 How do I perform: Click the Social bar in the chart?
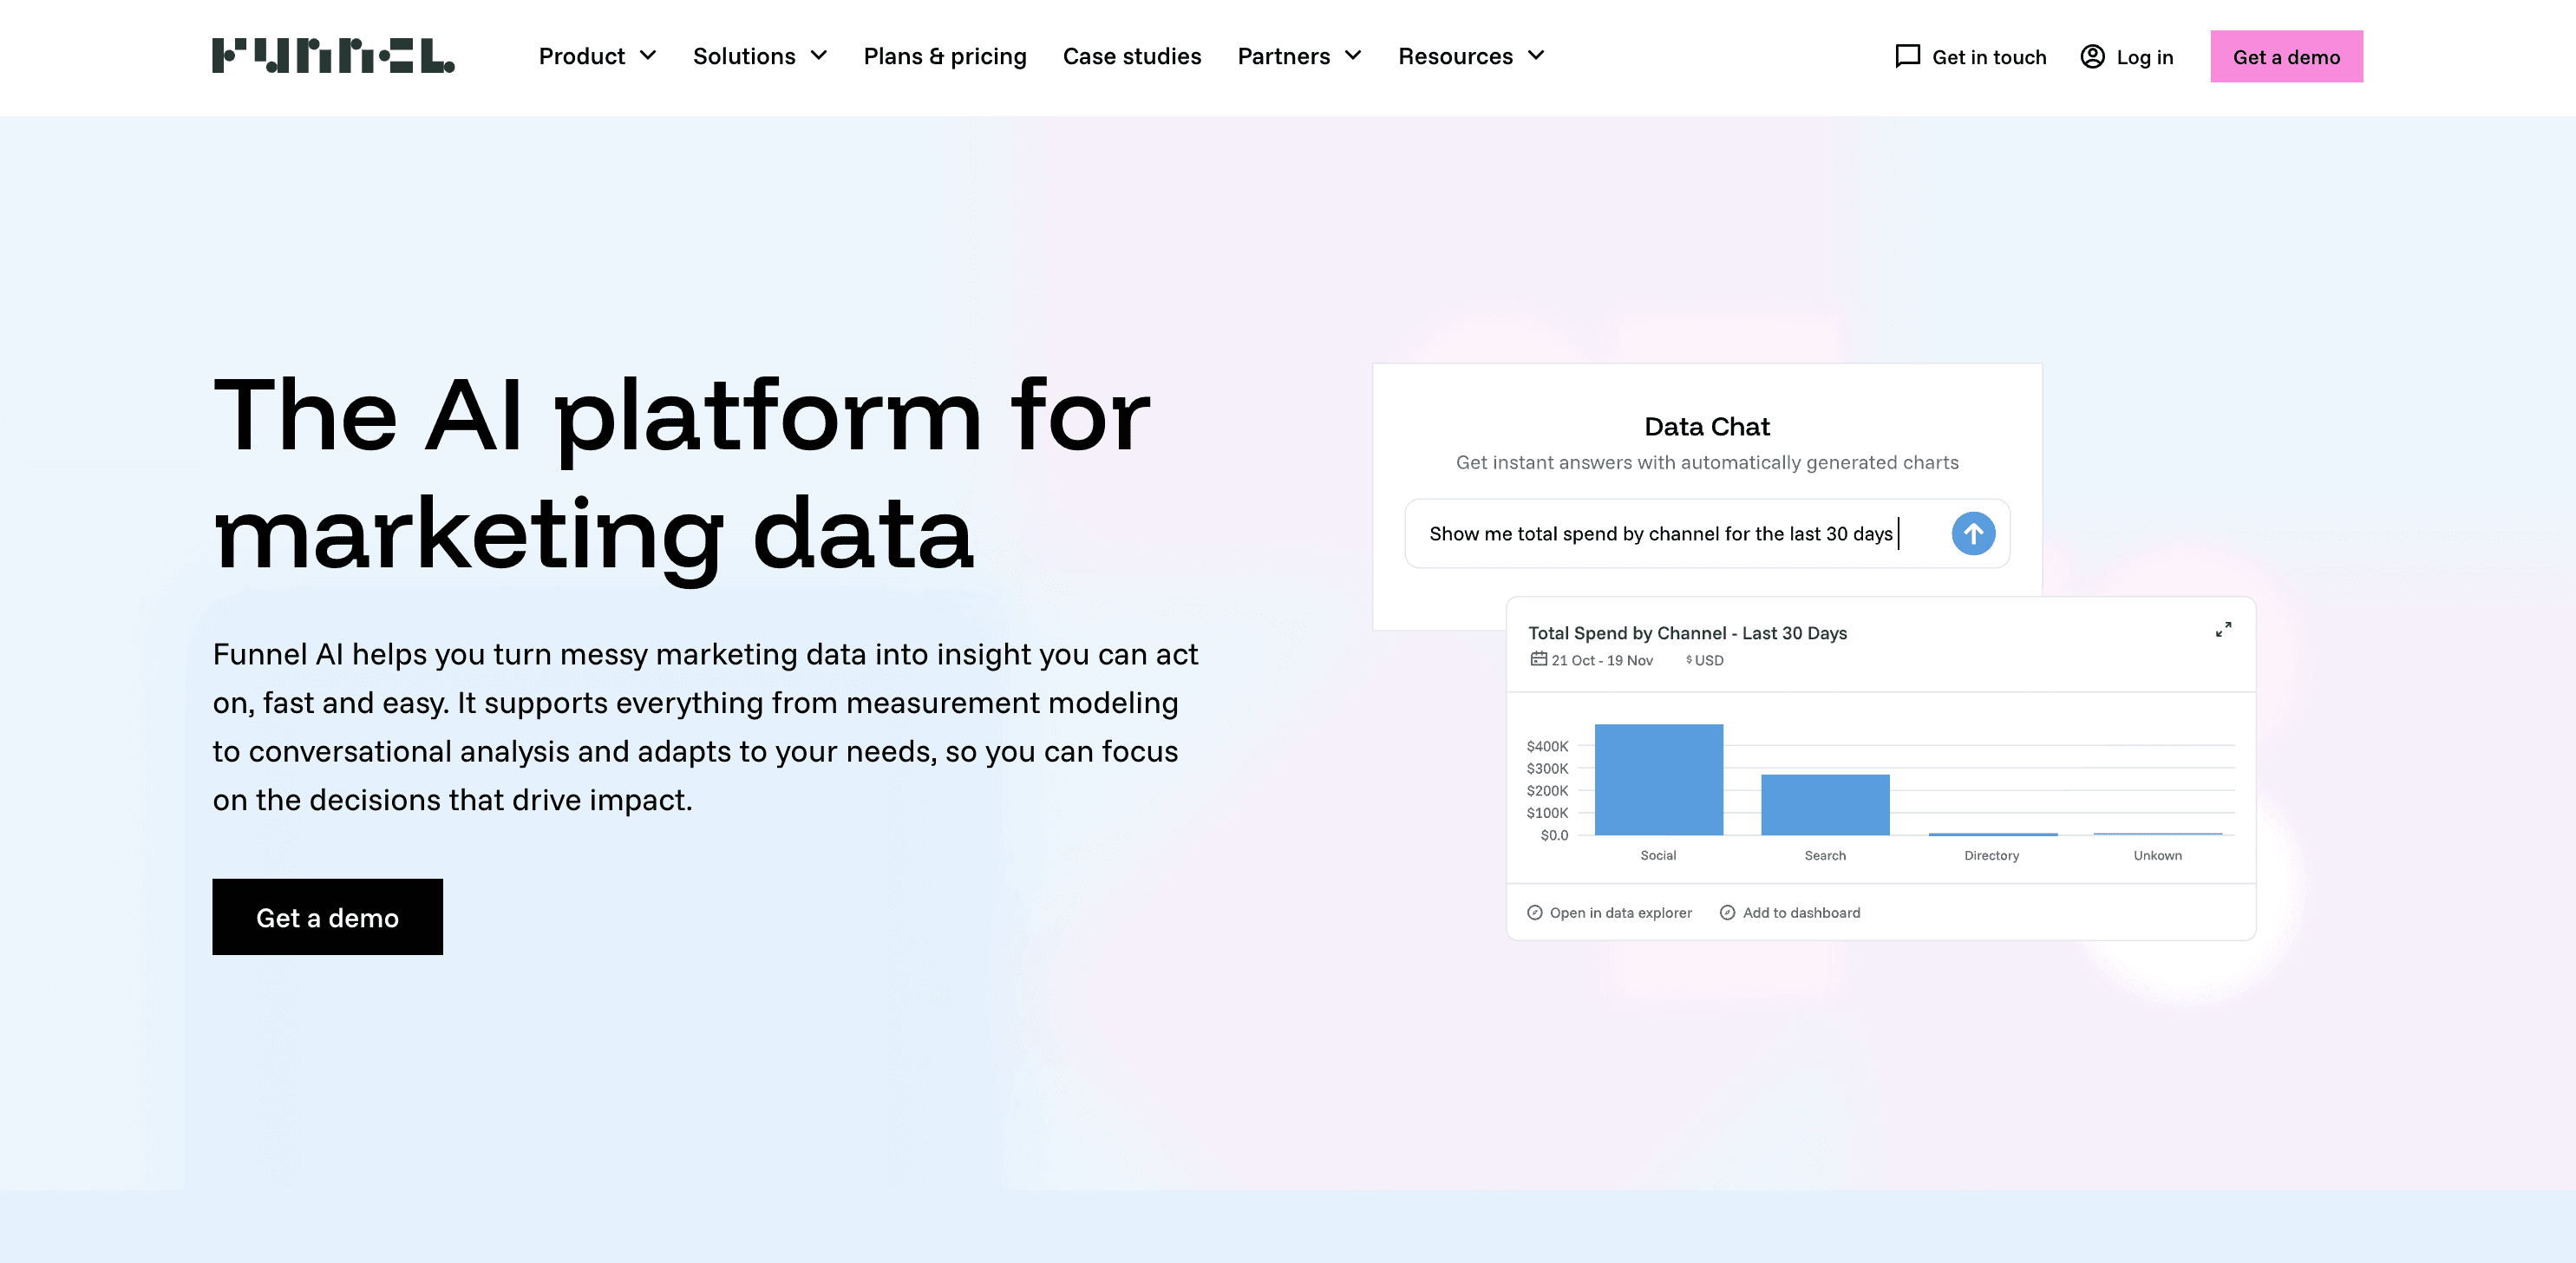(x=1658, y=780)
